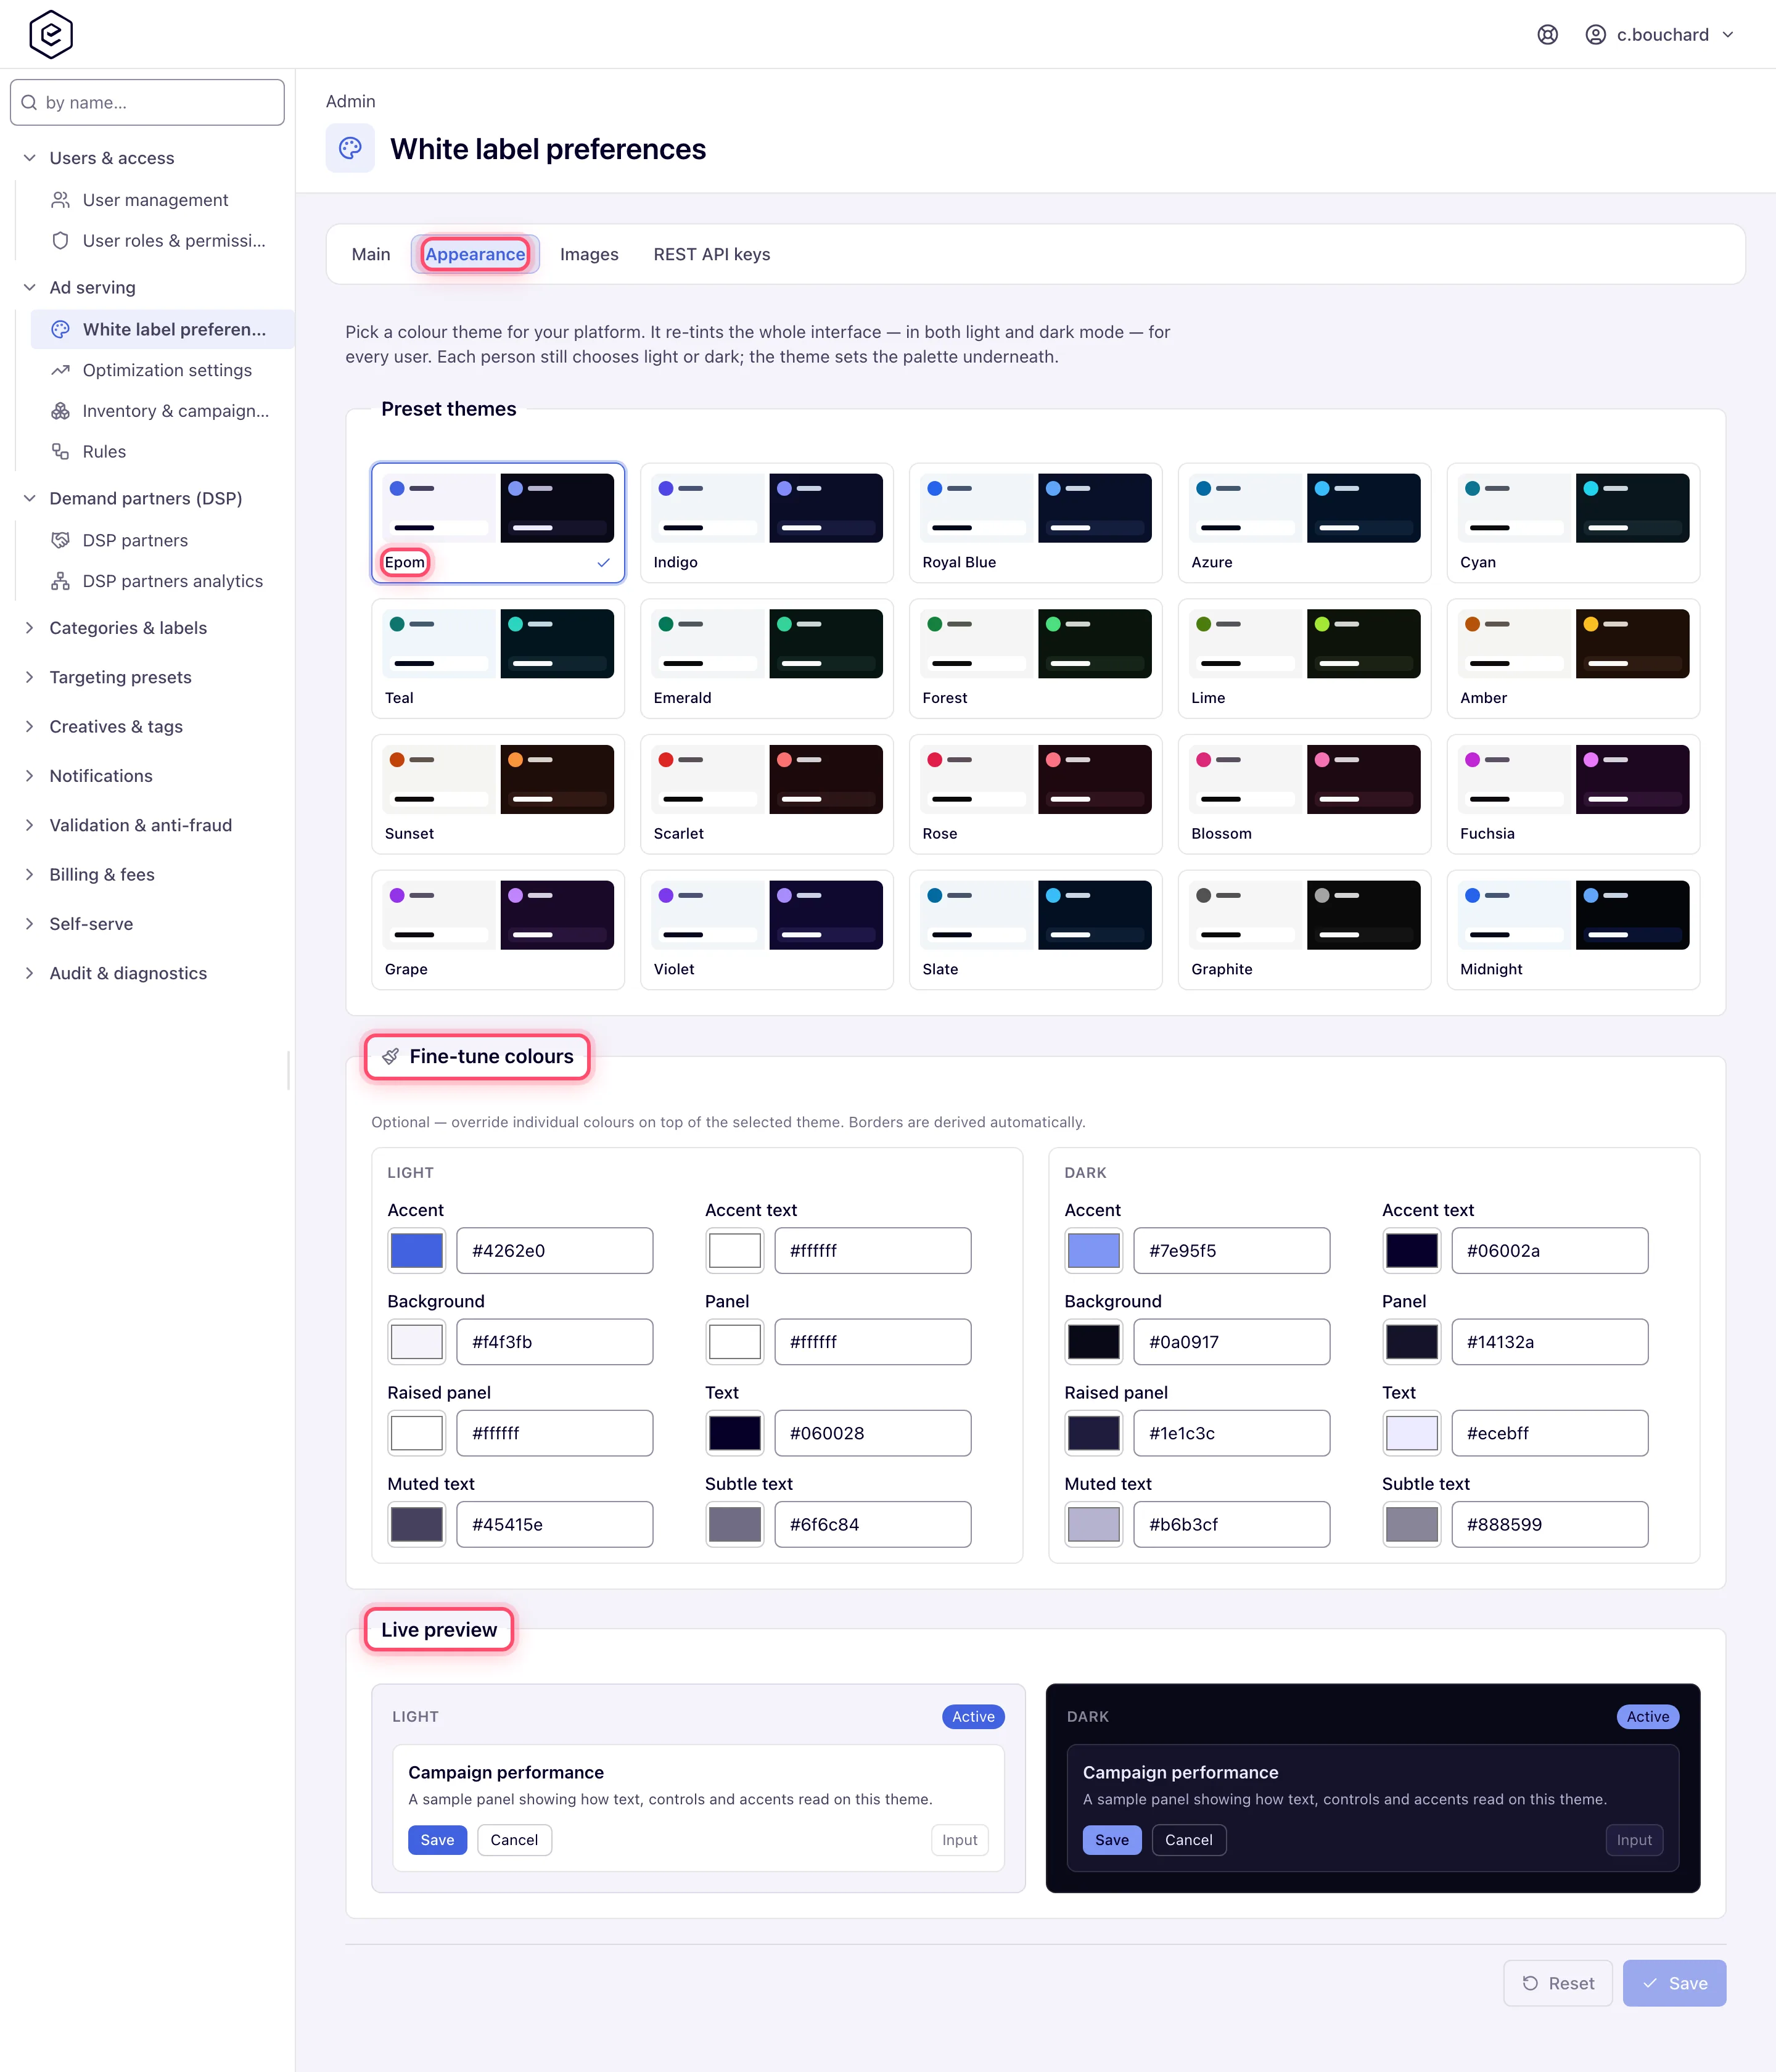Focus the sidebar search by name field

147,103
